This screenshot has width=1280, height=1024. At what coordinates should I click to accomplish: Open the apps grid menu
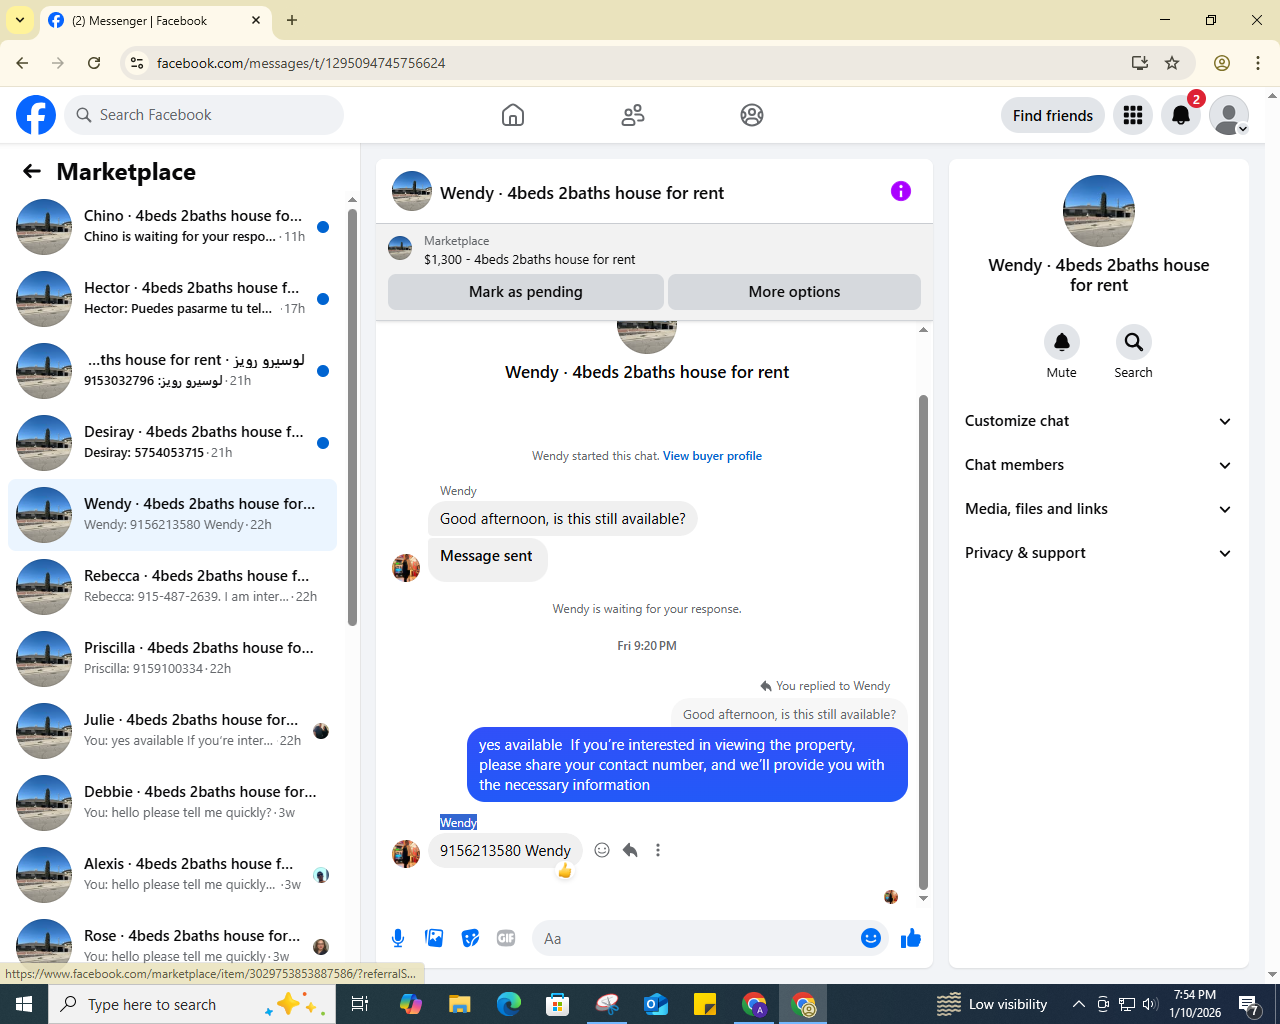point(1133,115)
